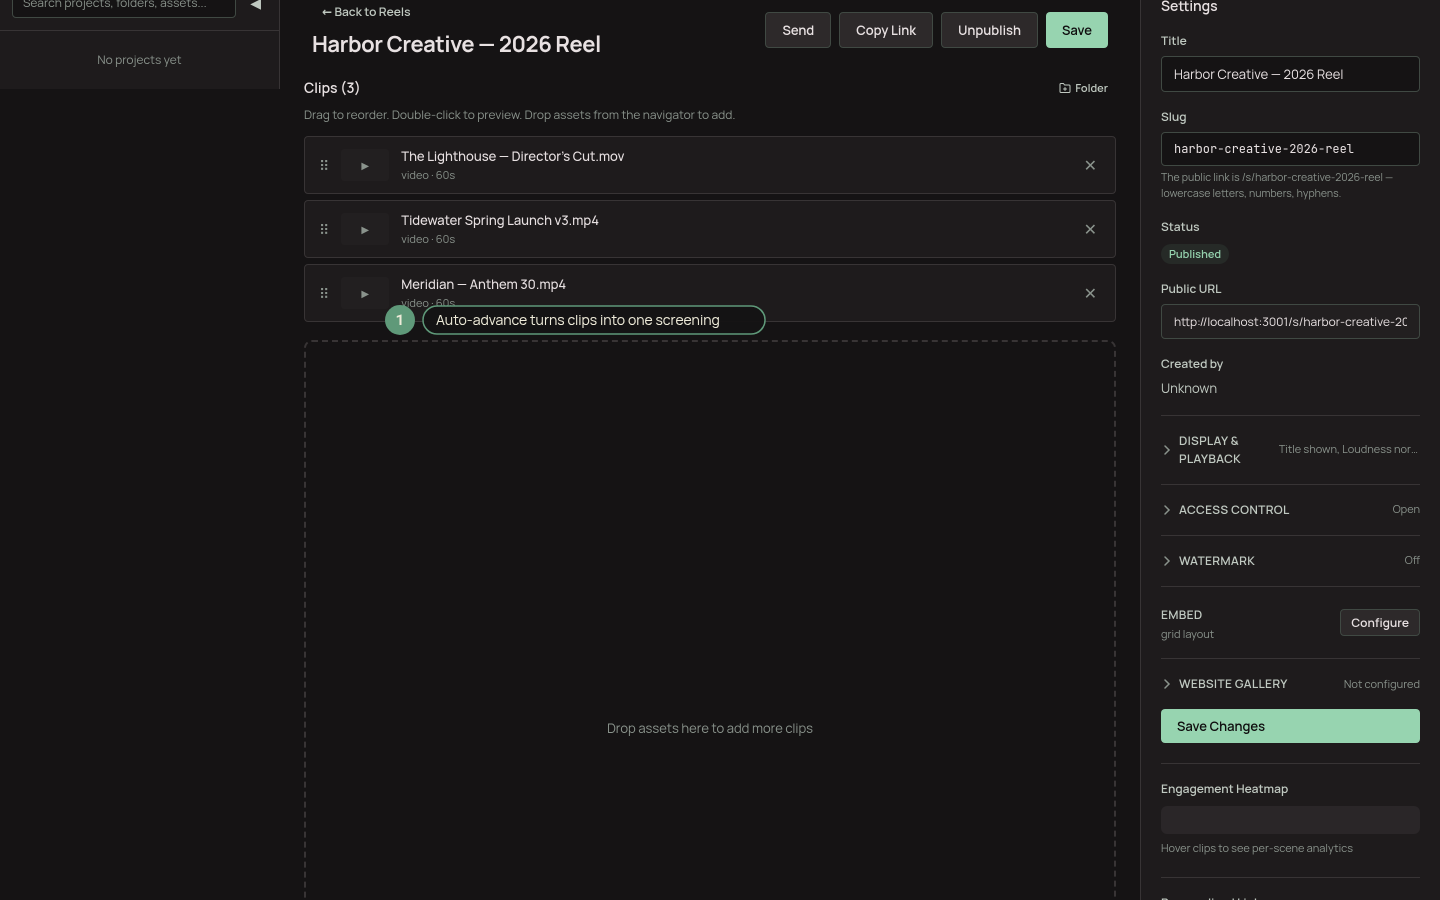This screenshot has width=1440, height=900.
Task: Focus the projects search box
Action: click(124, 6)
